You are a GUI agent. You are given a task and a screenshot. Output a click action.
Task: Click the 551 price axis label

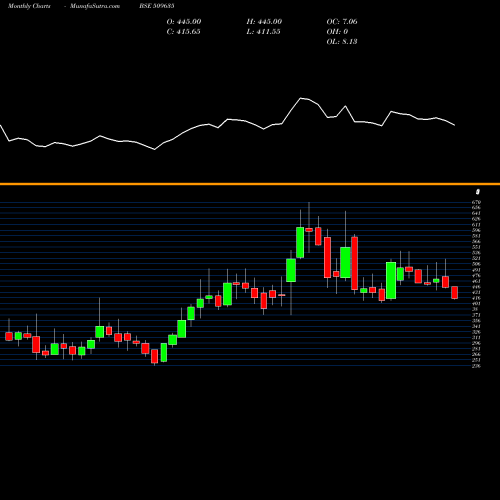click(476, 247)
